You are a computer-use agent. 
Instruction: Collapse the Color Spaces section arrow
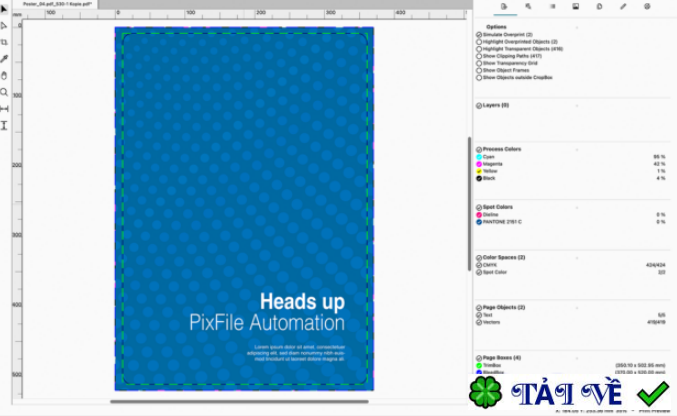[577, 258]
